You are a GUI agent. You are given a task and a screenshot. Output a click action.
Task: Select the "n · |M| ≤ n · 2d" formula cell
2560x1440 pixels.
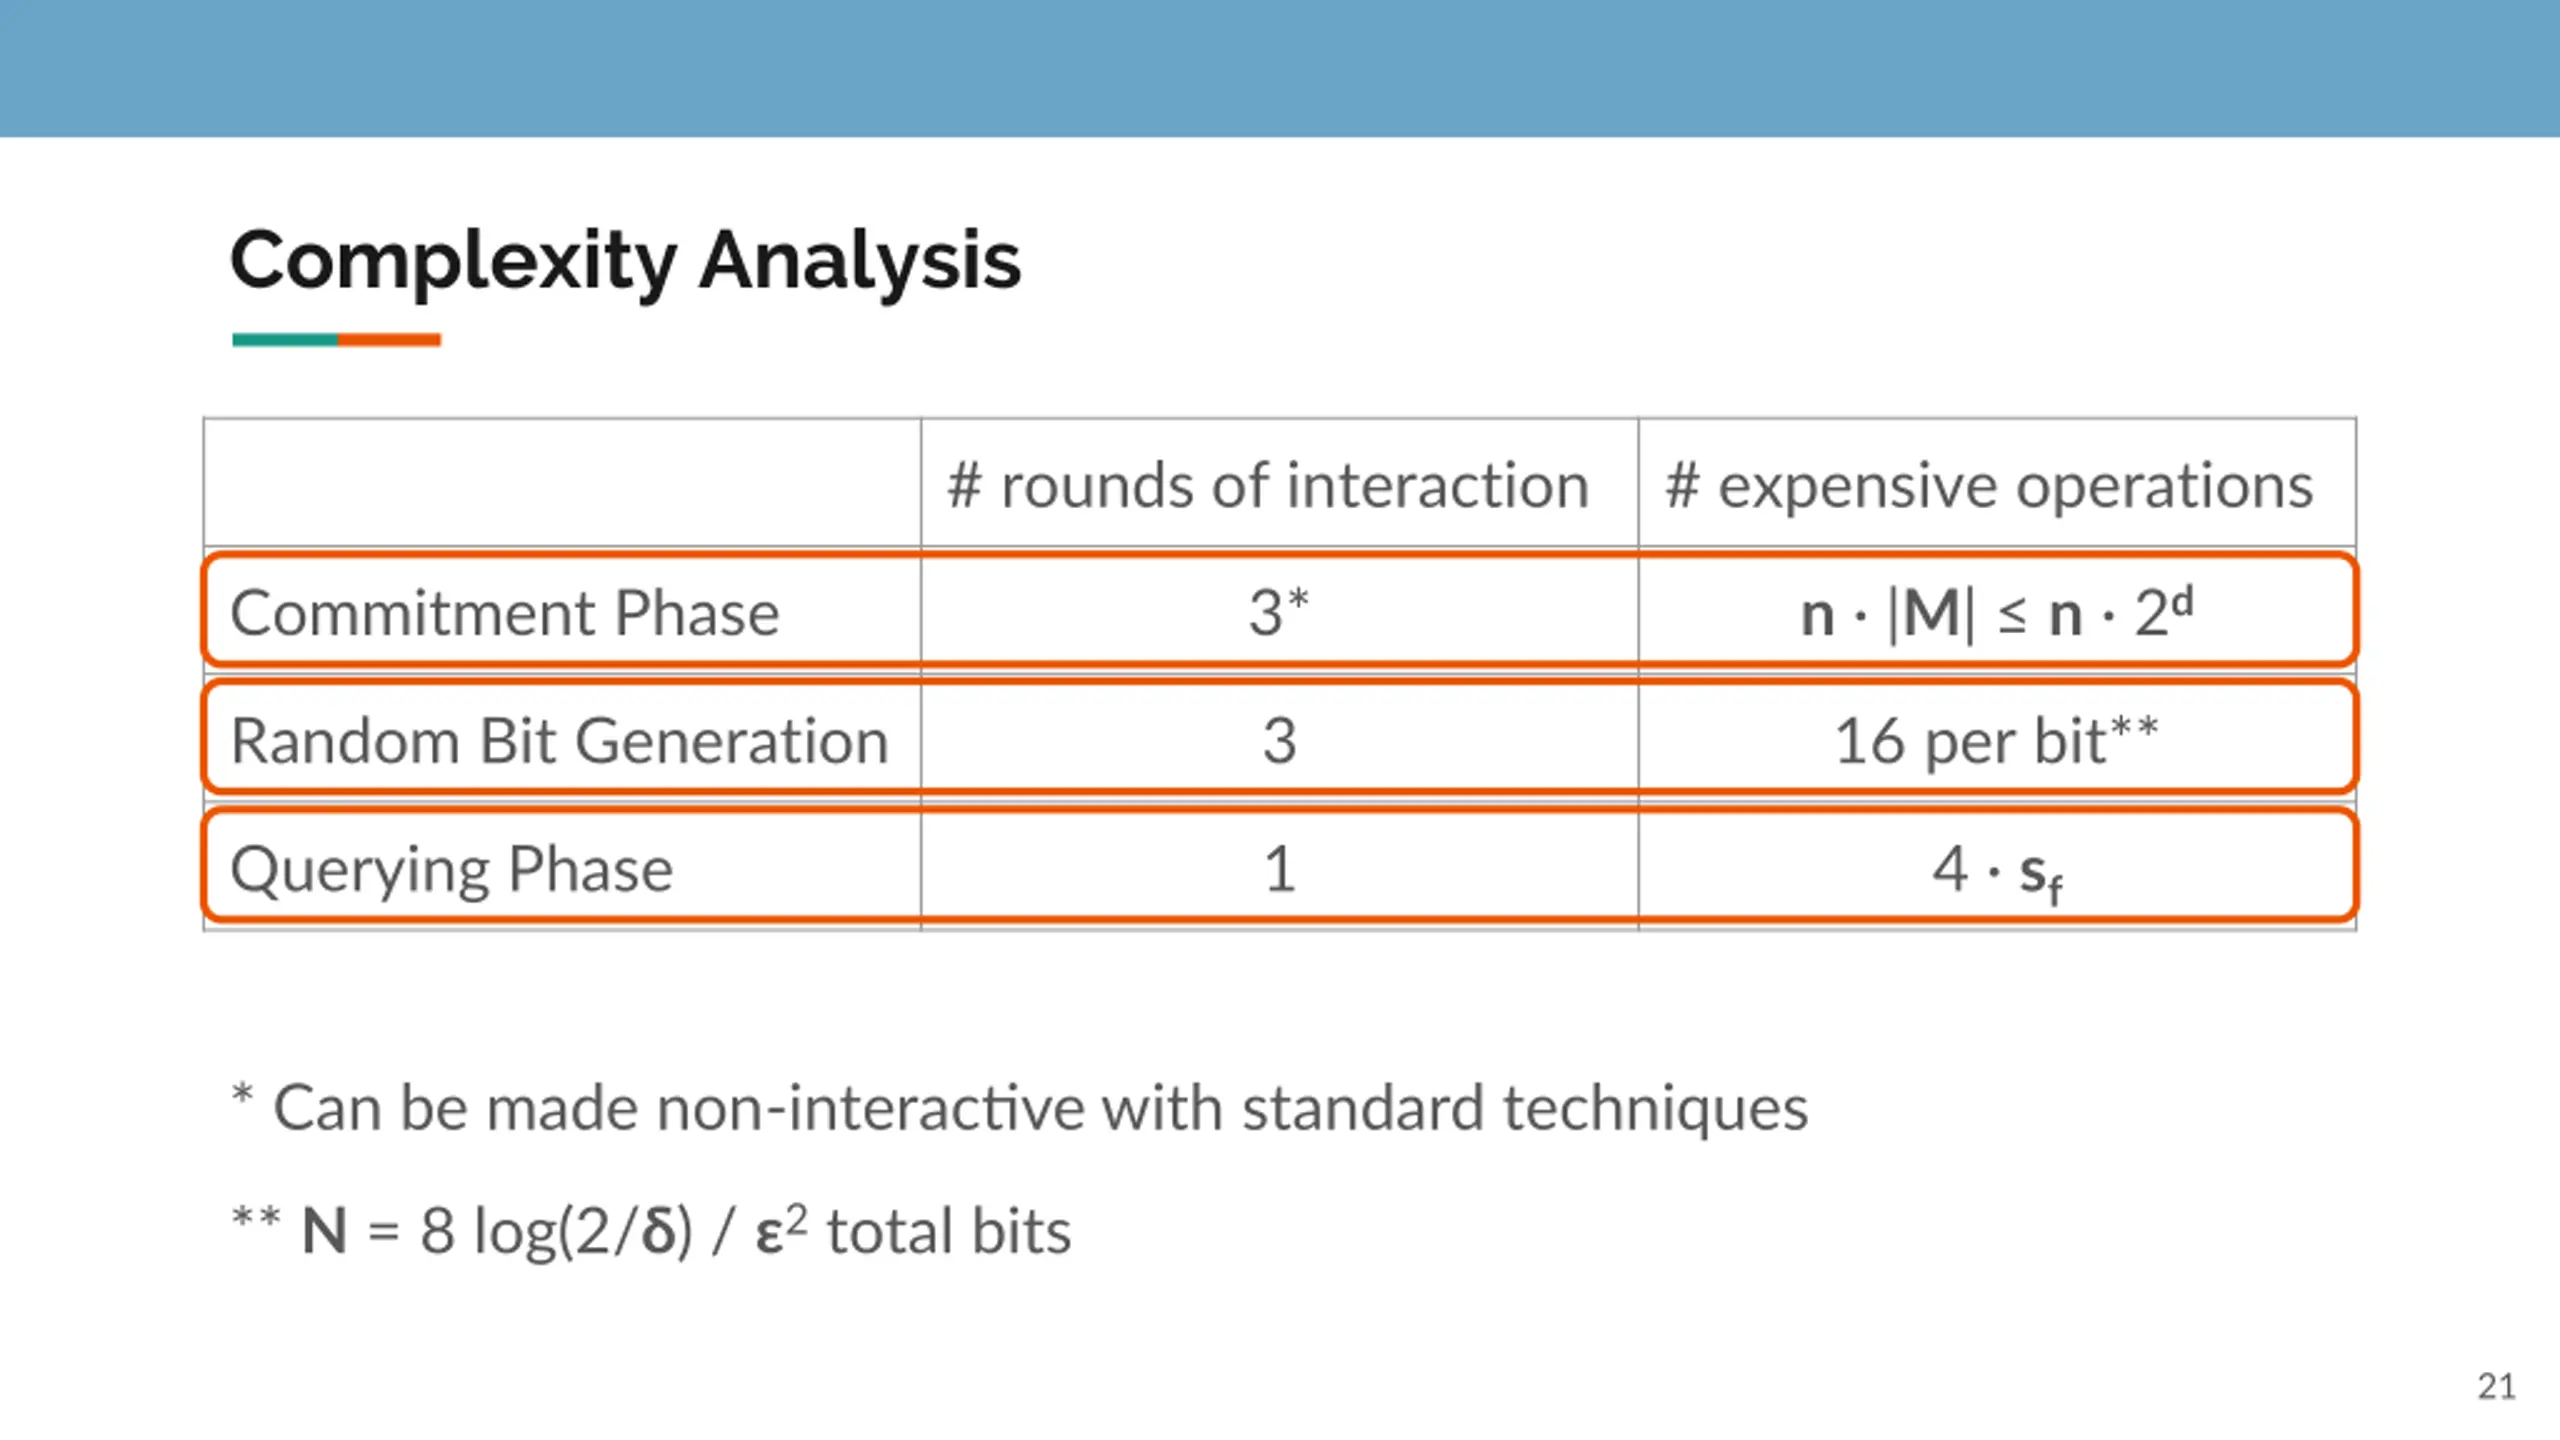point(1996,612)
